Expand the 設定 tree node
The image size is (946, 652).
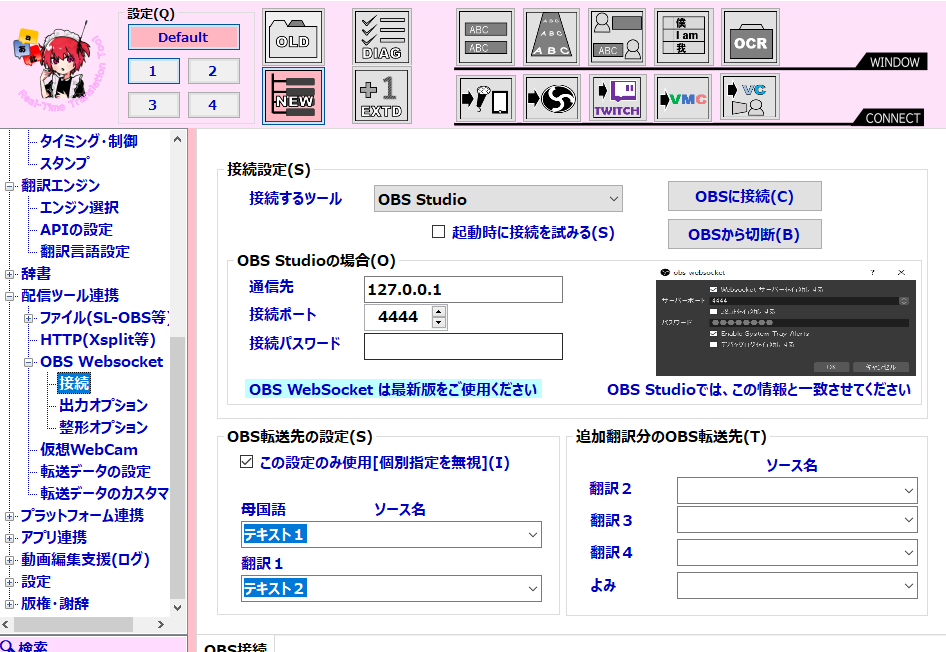point(10,583)
